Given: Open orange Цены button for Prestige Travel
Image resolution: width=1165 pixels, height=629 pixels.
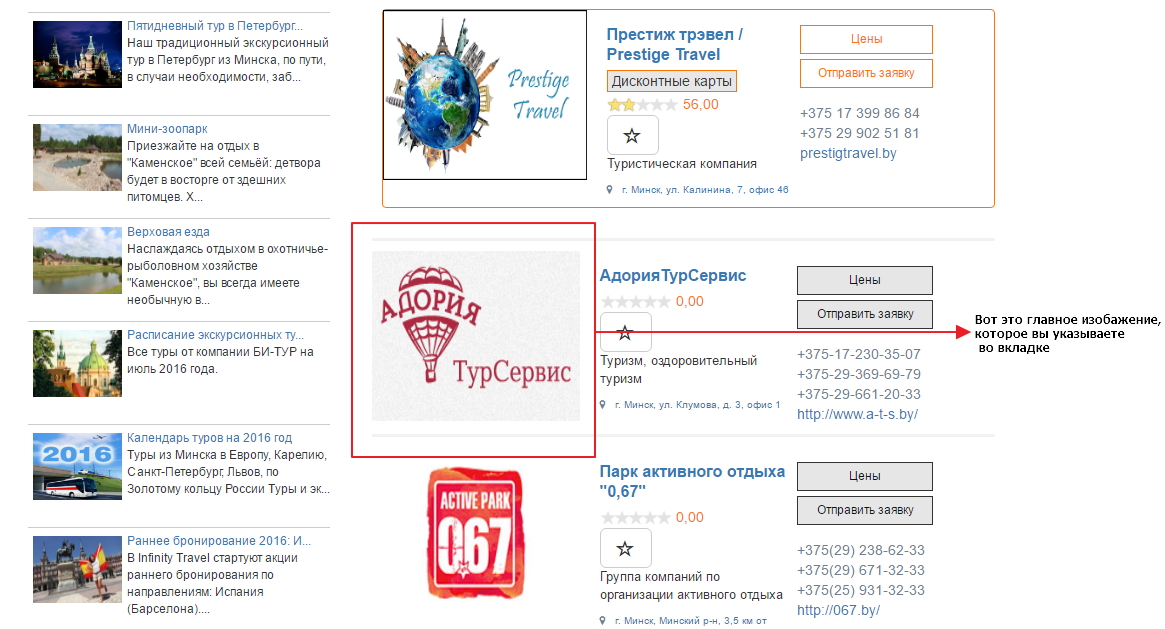Looking at the screenshot, I should [866, 39].
